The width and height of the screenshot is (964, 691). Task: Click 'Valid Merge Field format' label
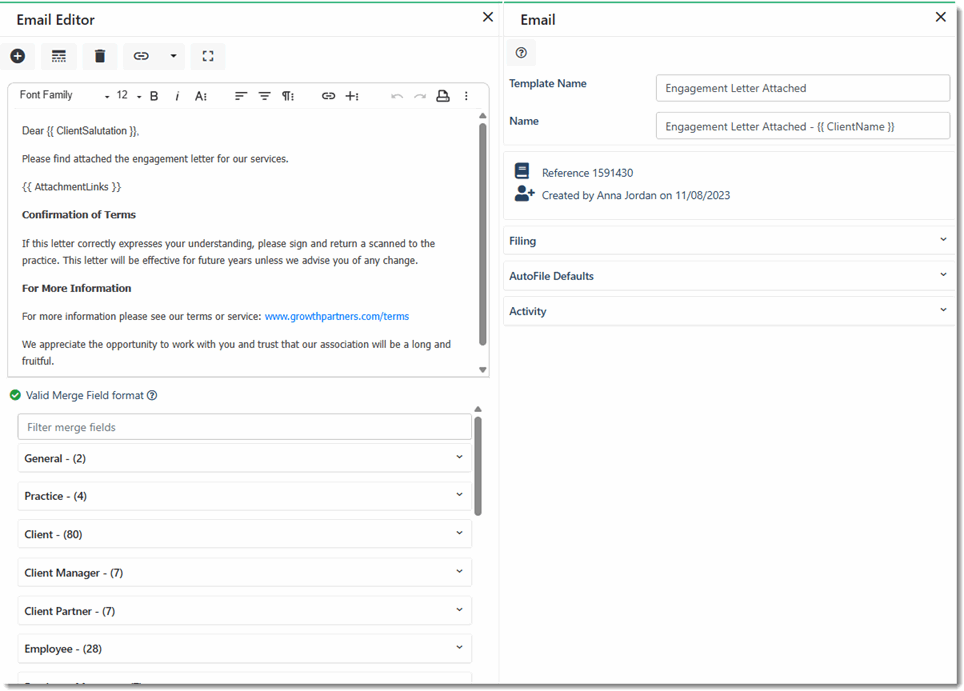[x=84, y=395]
